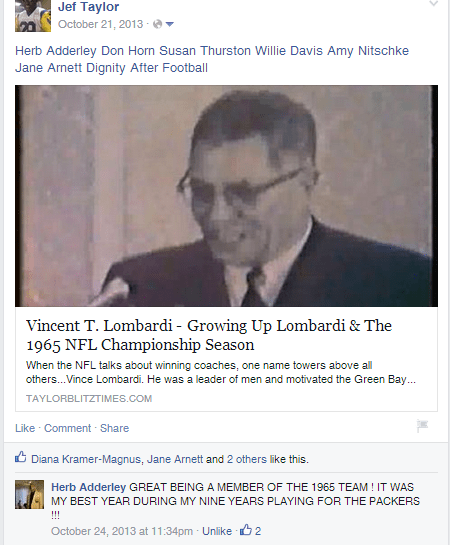The width and height of the screenshot is (450, 545).
Task: Open Jef Taylor profile name link
Action: (89, 7)
